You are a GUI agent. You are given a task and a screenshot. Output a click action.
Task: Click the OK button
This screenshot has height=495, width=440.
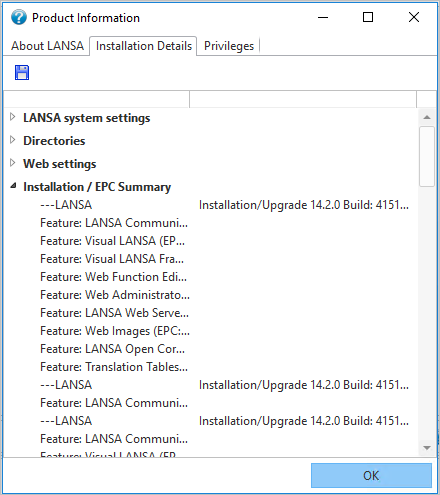pyautogui.click(x=371, y=475)
